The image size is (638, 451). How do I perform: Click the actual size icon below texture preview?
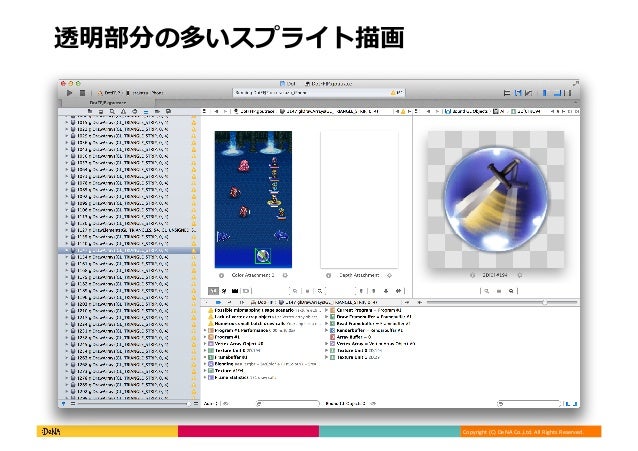click(x=499, y=291)
